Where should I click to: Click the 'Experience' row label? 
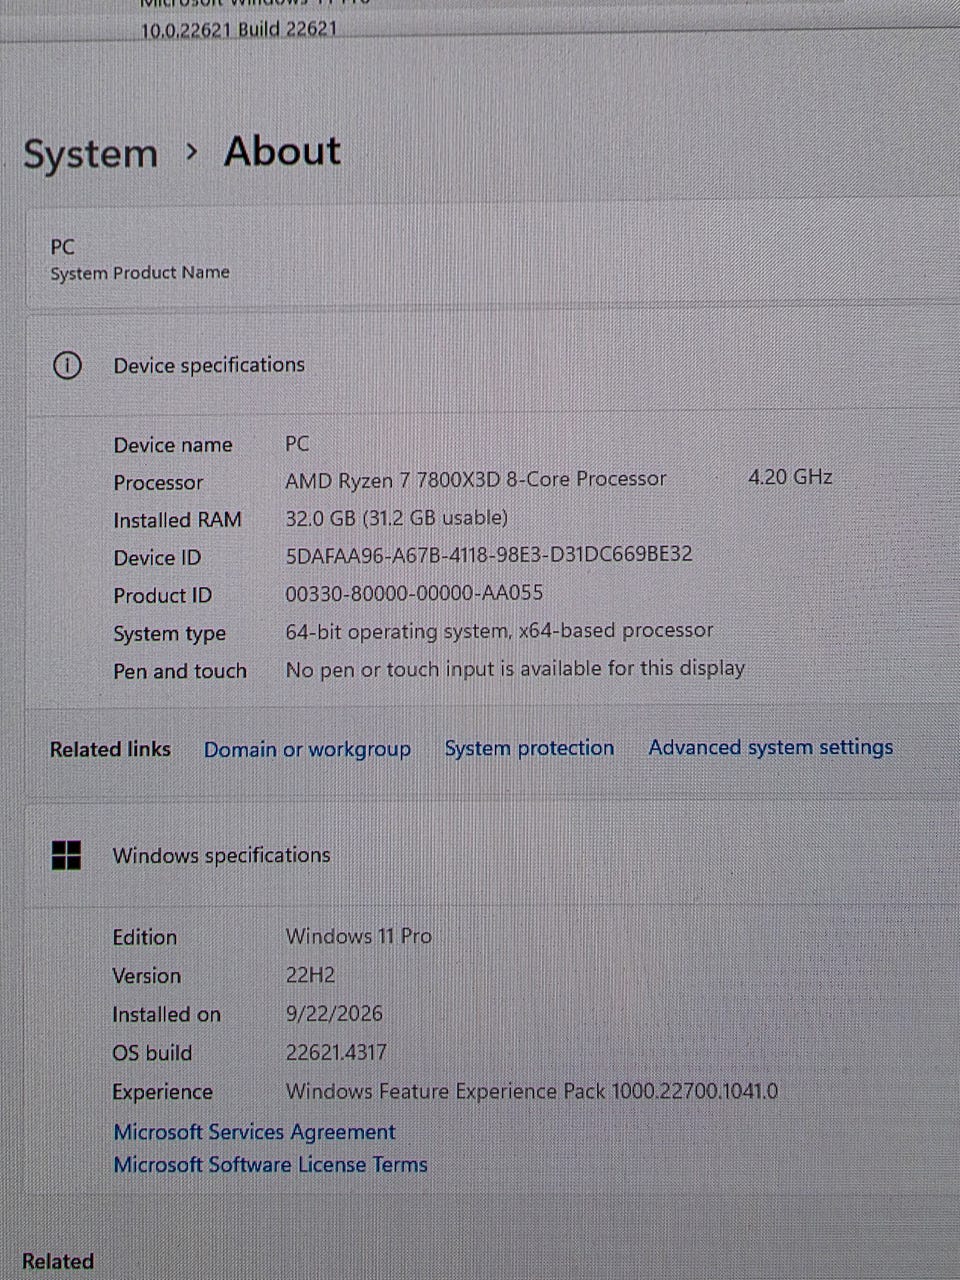click(x=162, y=1092)
